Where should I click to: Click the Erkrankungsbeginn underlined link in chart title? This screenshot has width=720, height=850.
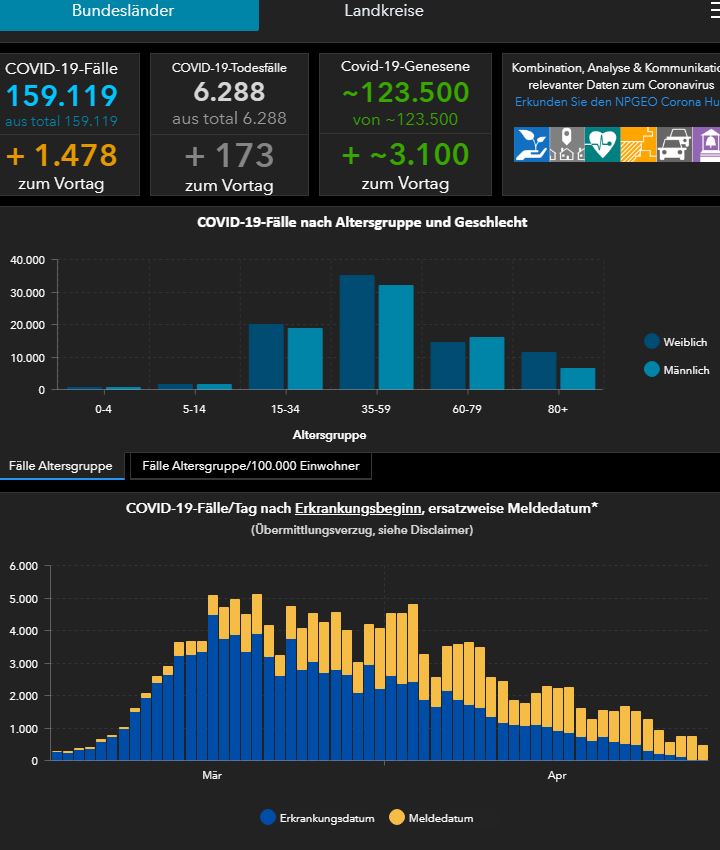point(358,508)
